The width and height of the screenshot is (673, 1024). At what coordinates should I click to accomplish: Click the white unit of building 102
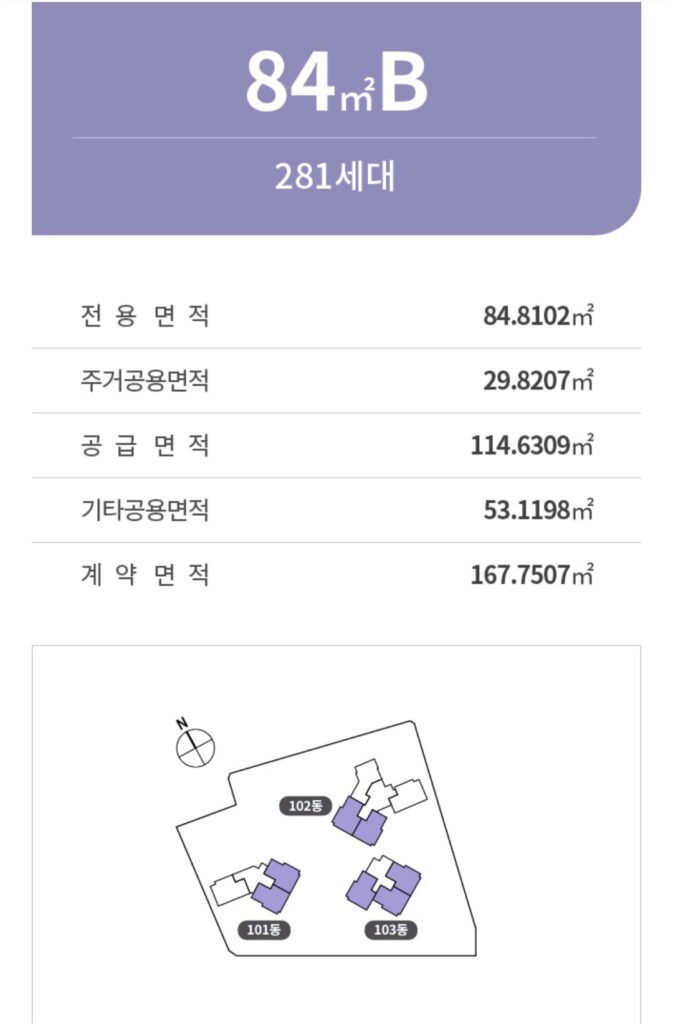click(x=392, y=786)
